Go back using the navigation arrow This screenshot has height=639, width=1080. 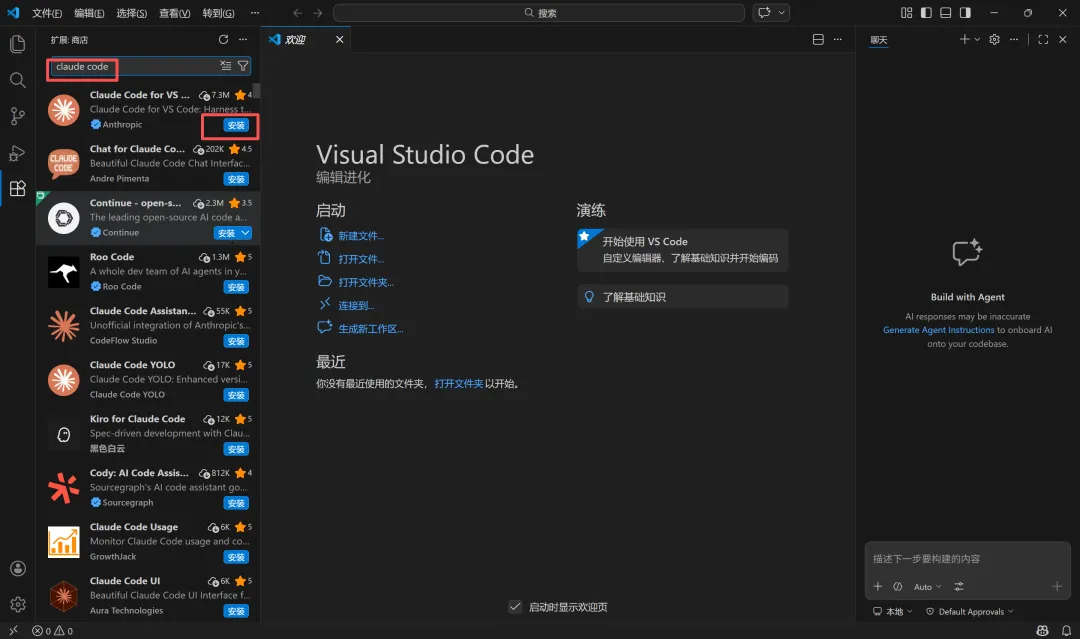click(x=298, y=12)
